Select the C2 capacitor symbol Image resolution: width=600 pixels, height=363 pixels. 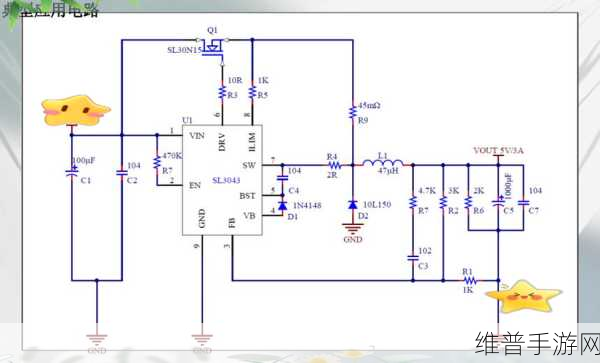tap(122, 173)
